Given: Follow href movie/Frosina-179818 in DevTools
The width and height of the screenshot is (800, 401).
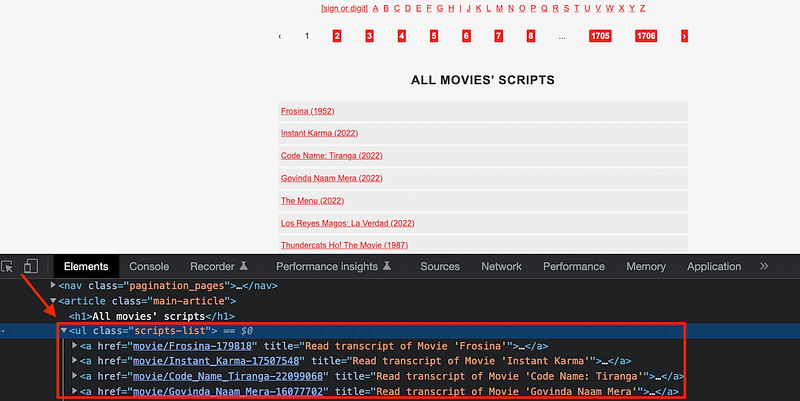Looking at the screenshot, I should pyautogui.click(x=192, y=346).
